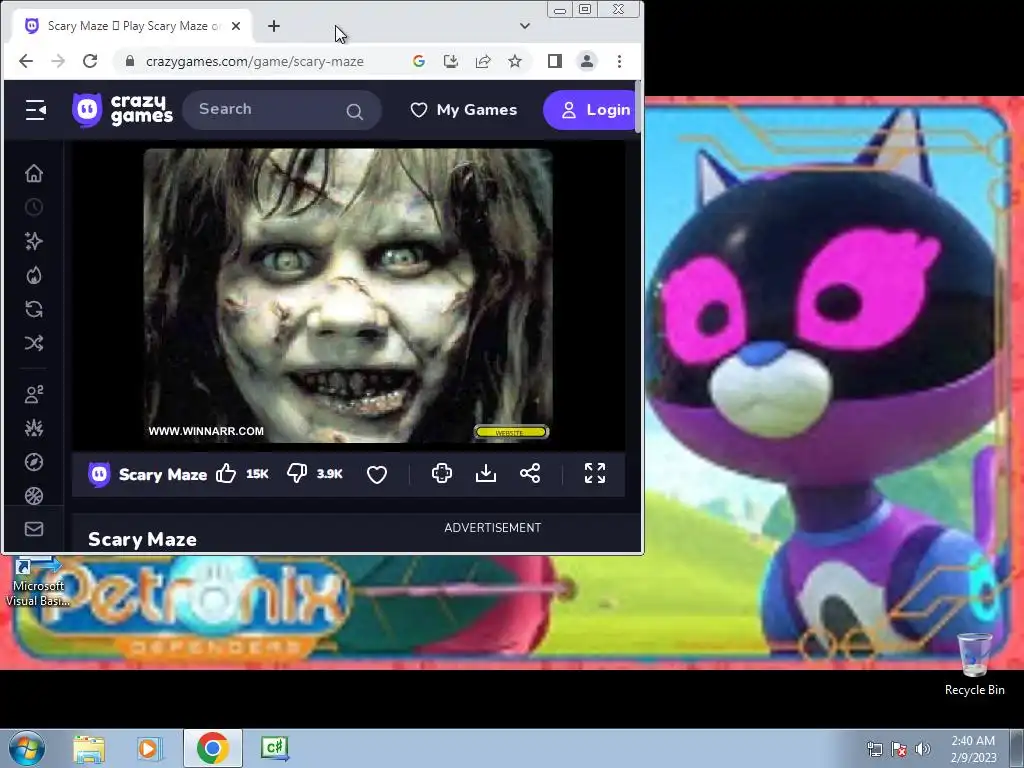Click the Login button
1024x768 pixels.
pos(590,110)
